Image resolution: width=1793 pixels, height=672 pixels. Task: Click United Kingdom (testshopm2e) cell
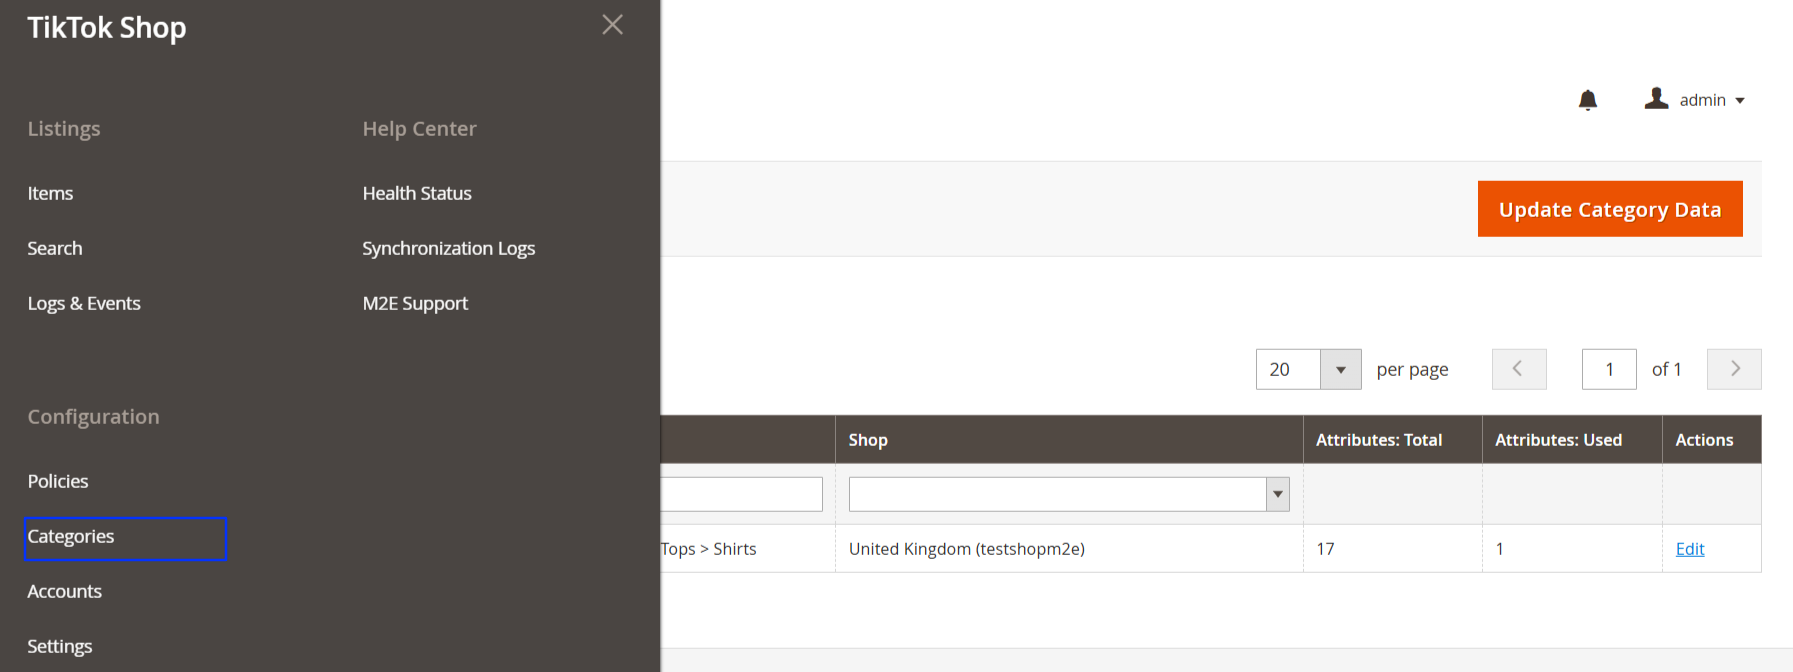tap(1069, 549)
